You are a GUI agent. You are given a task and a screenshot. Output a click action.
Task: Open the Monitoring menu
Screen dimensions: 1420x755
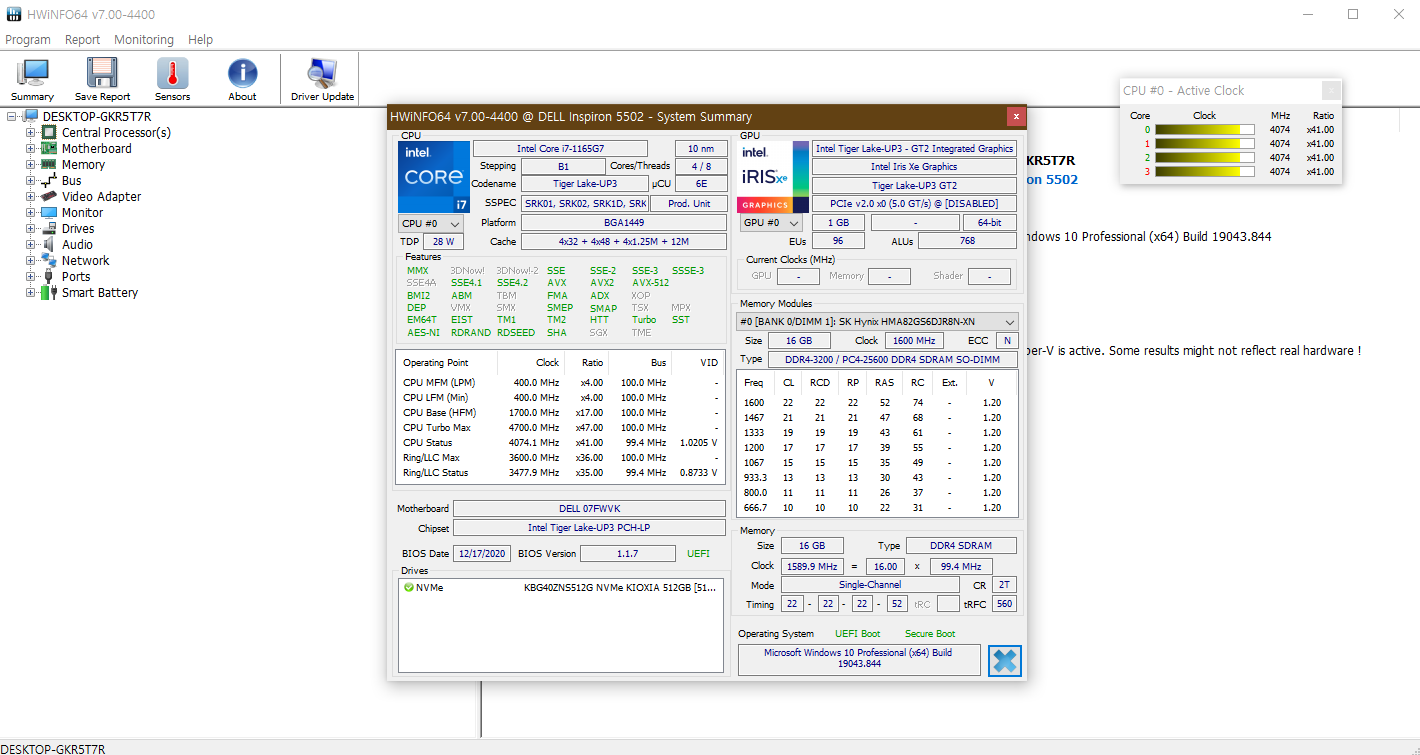pyautogui.click(x=144, y=40)
